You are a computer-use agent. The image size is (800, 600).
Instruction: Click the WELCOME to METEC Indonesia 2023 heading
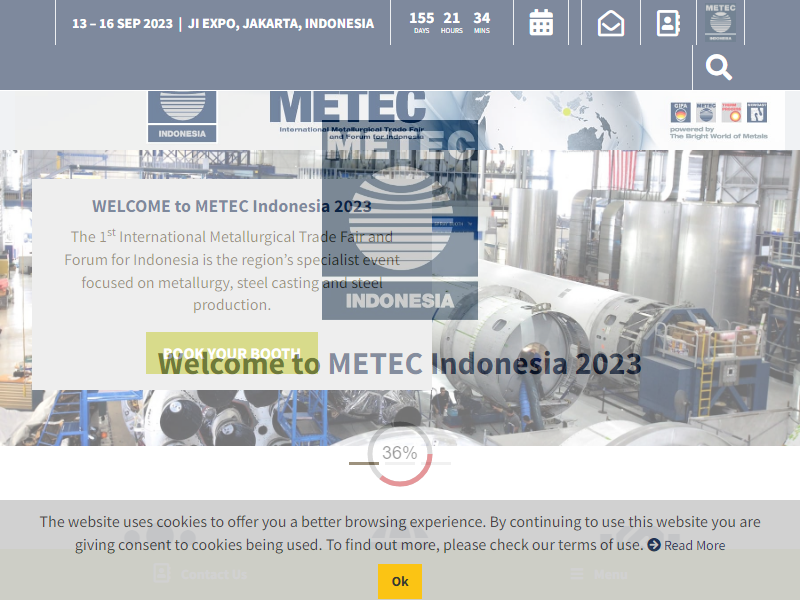232,206
